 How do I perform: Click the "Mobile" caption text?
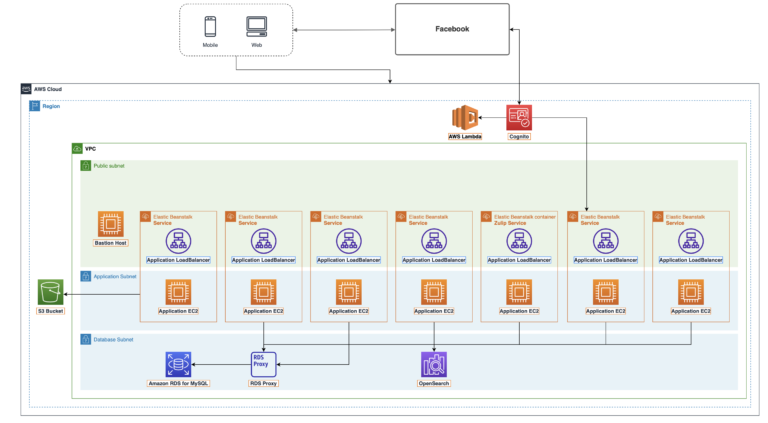pyautogui.click(x=210, y=45)
